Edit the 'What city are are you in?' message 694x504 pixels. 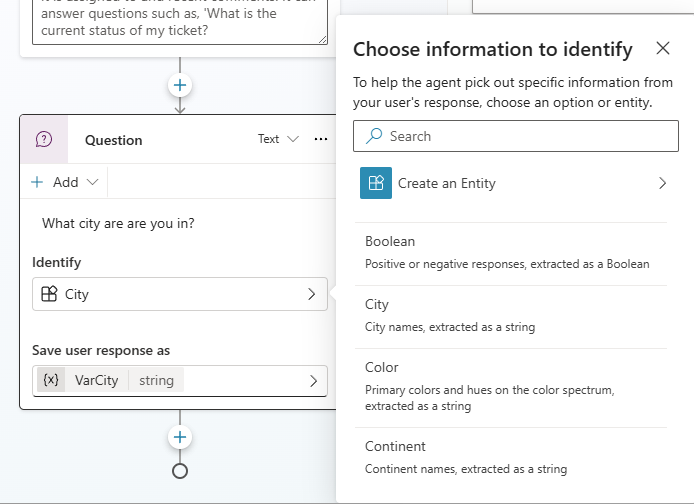click(x=118, y=223)
